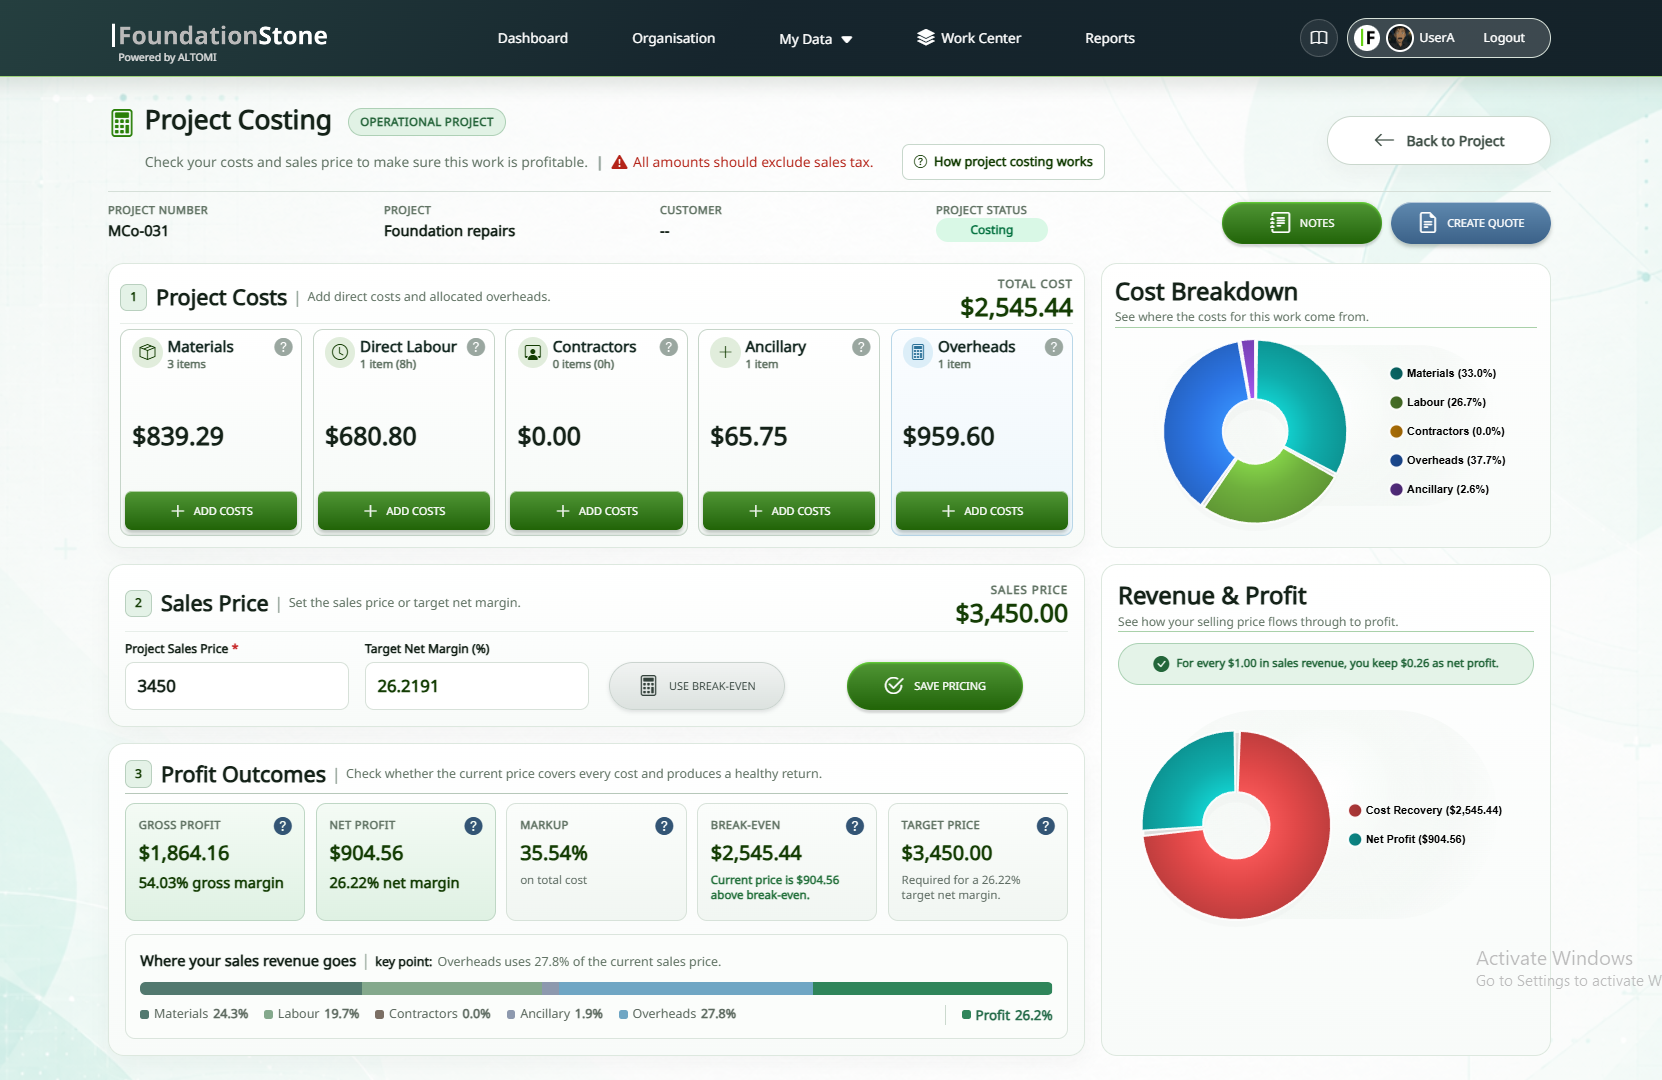
Task: Show Break-Even help tooltip icon
Action: point(855,826)
